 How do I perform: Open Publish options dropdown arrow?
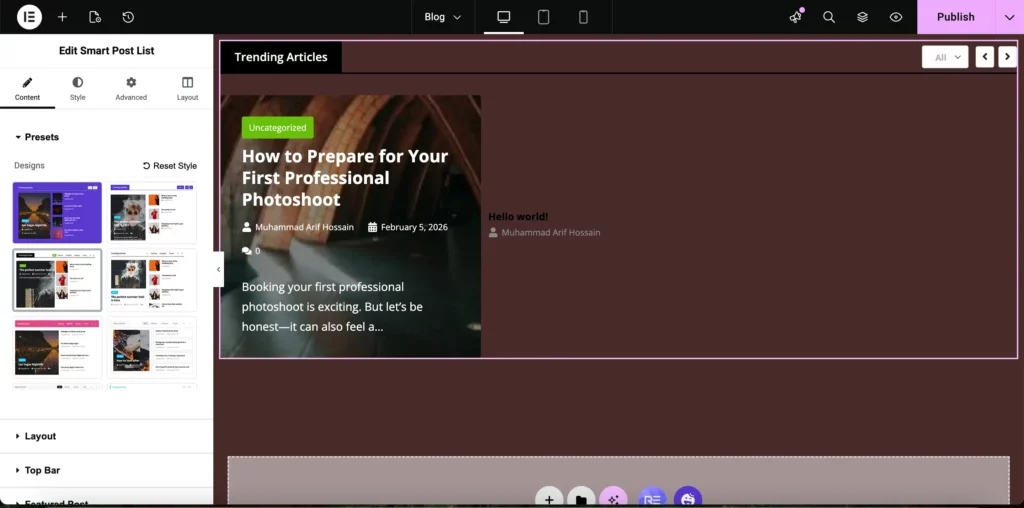point(1010,17)
